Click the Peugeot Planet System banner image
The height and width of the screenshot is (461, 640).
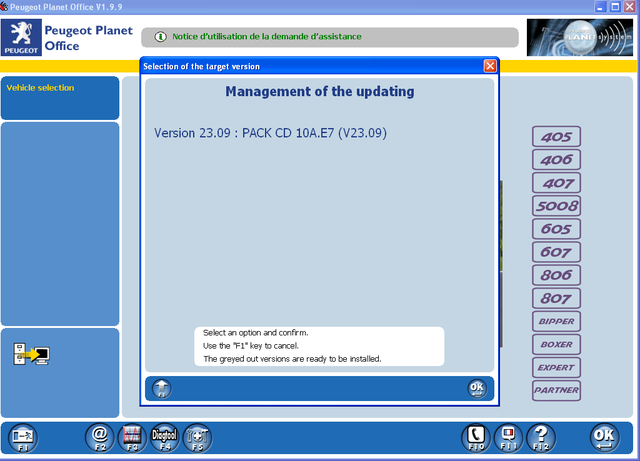(x=580, y=37)
